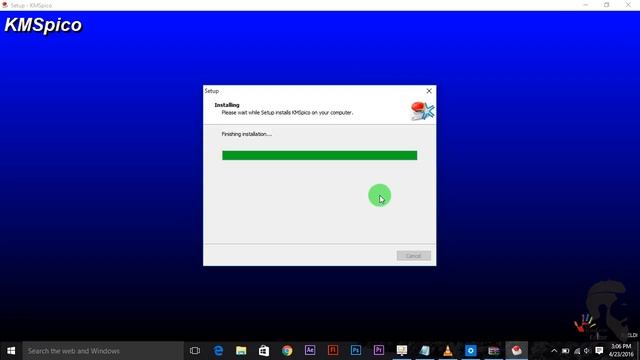The width and height of the screenshot is (640, 360).
Task: Click the battery status tray icon
Action: point(565,351)
